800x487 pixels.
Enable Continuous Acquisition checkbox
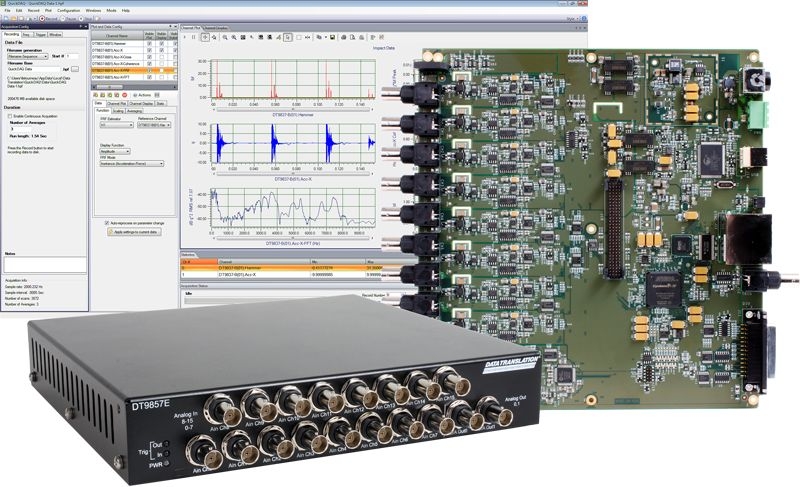pos(10,116)
